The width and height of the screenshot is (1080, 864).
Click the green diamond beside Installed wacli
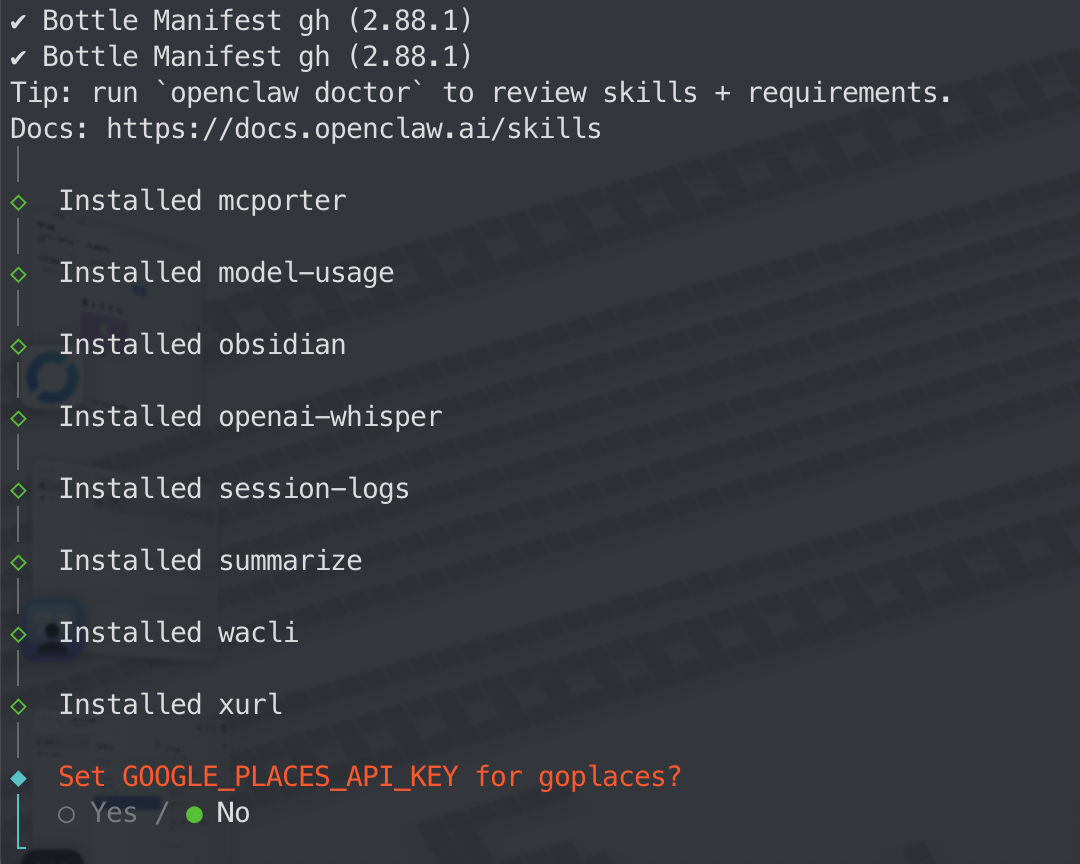18,634
